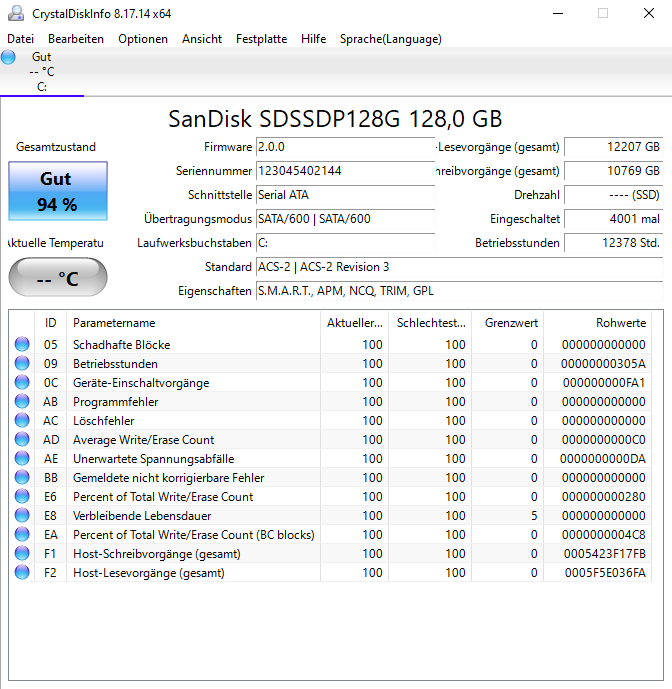The height and width of the screenshot is (689, 672).
Task: Select the Verbleibende Lebensdauer parameter name
Action: (142, 515)
